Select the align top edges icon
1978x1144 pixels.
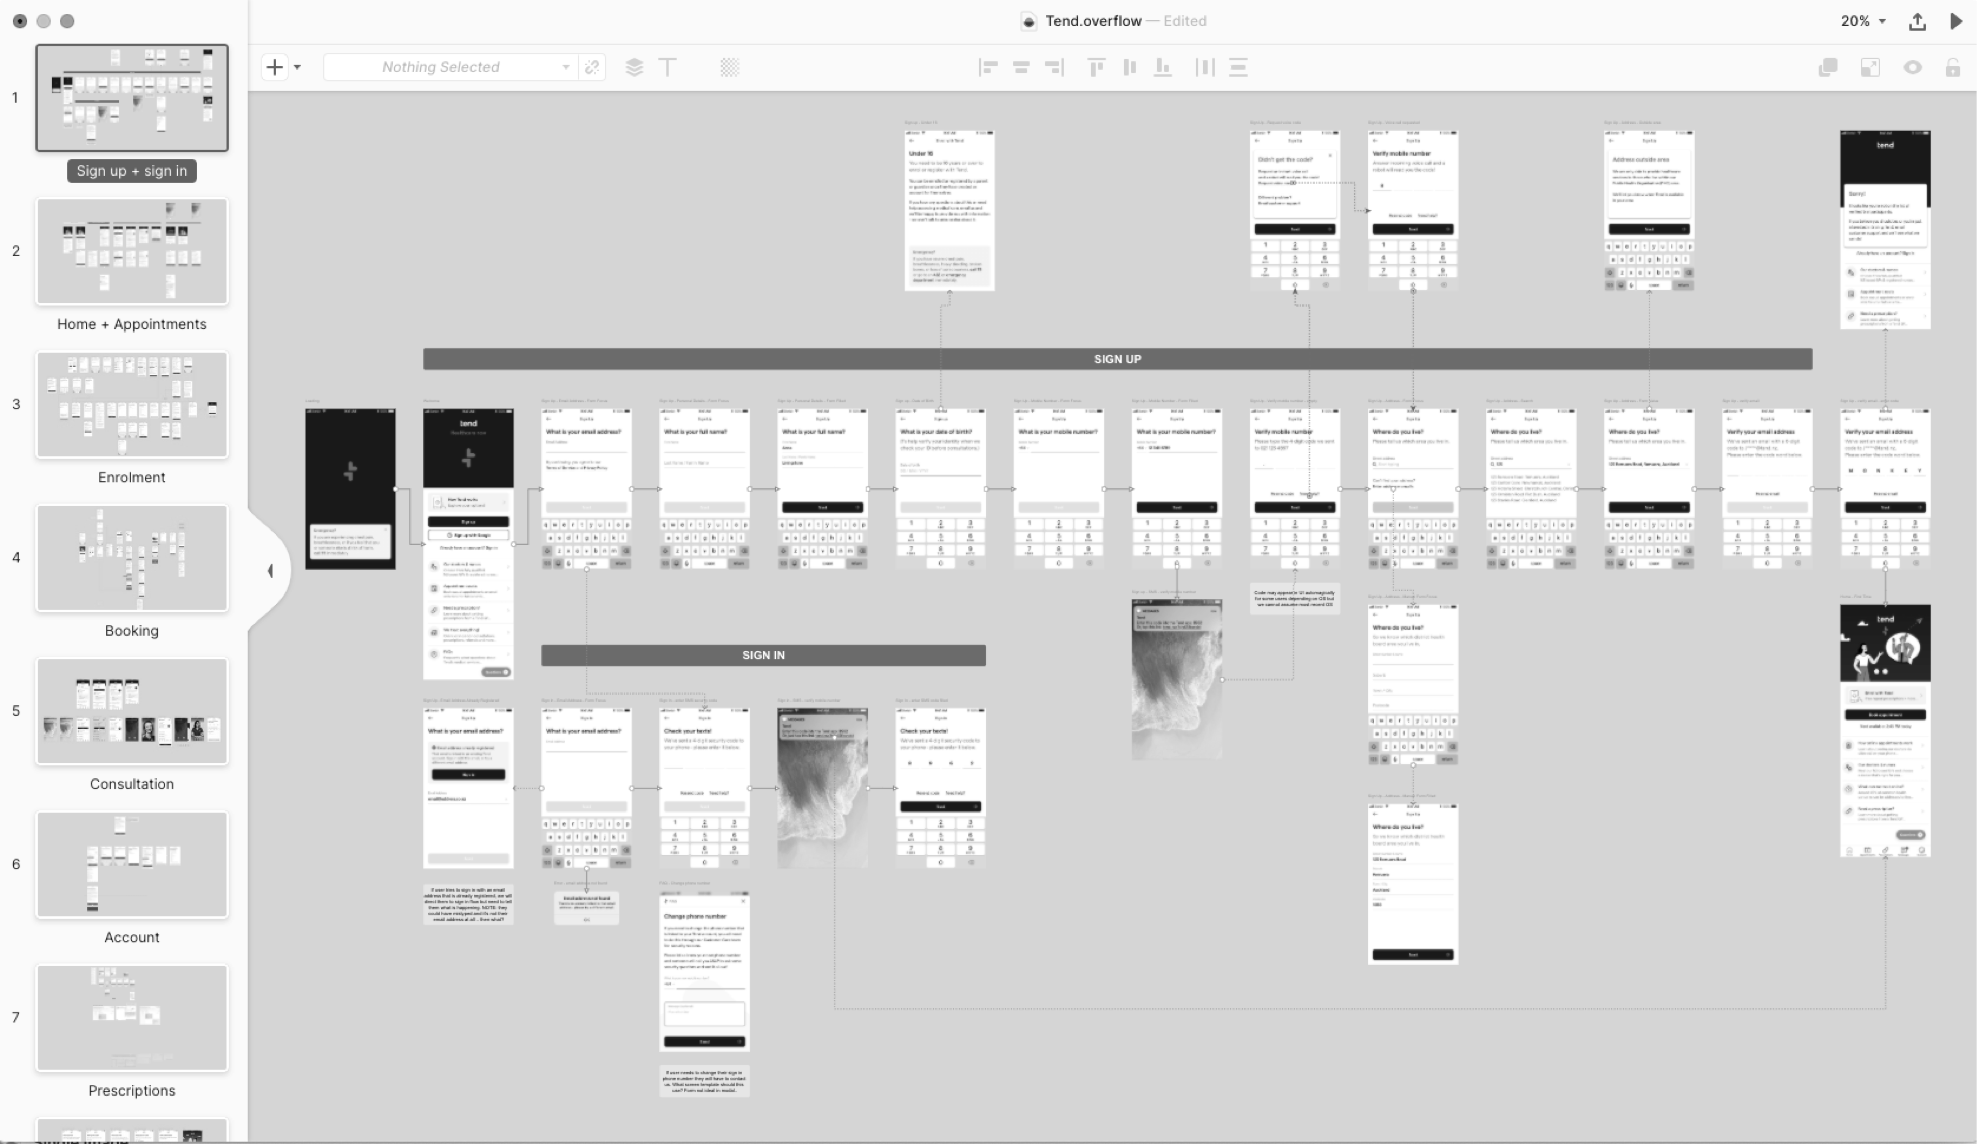(x=1096, y=67)
